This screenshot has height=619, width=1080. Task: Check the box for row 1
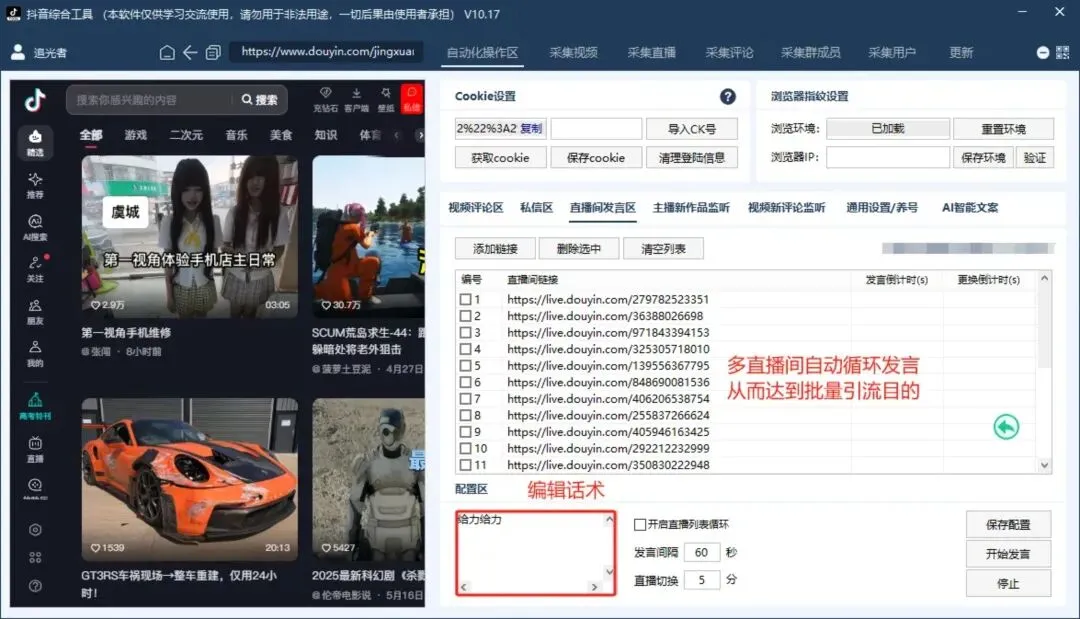[x=466, y=300]
